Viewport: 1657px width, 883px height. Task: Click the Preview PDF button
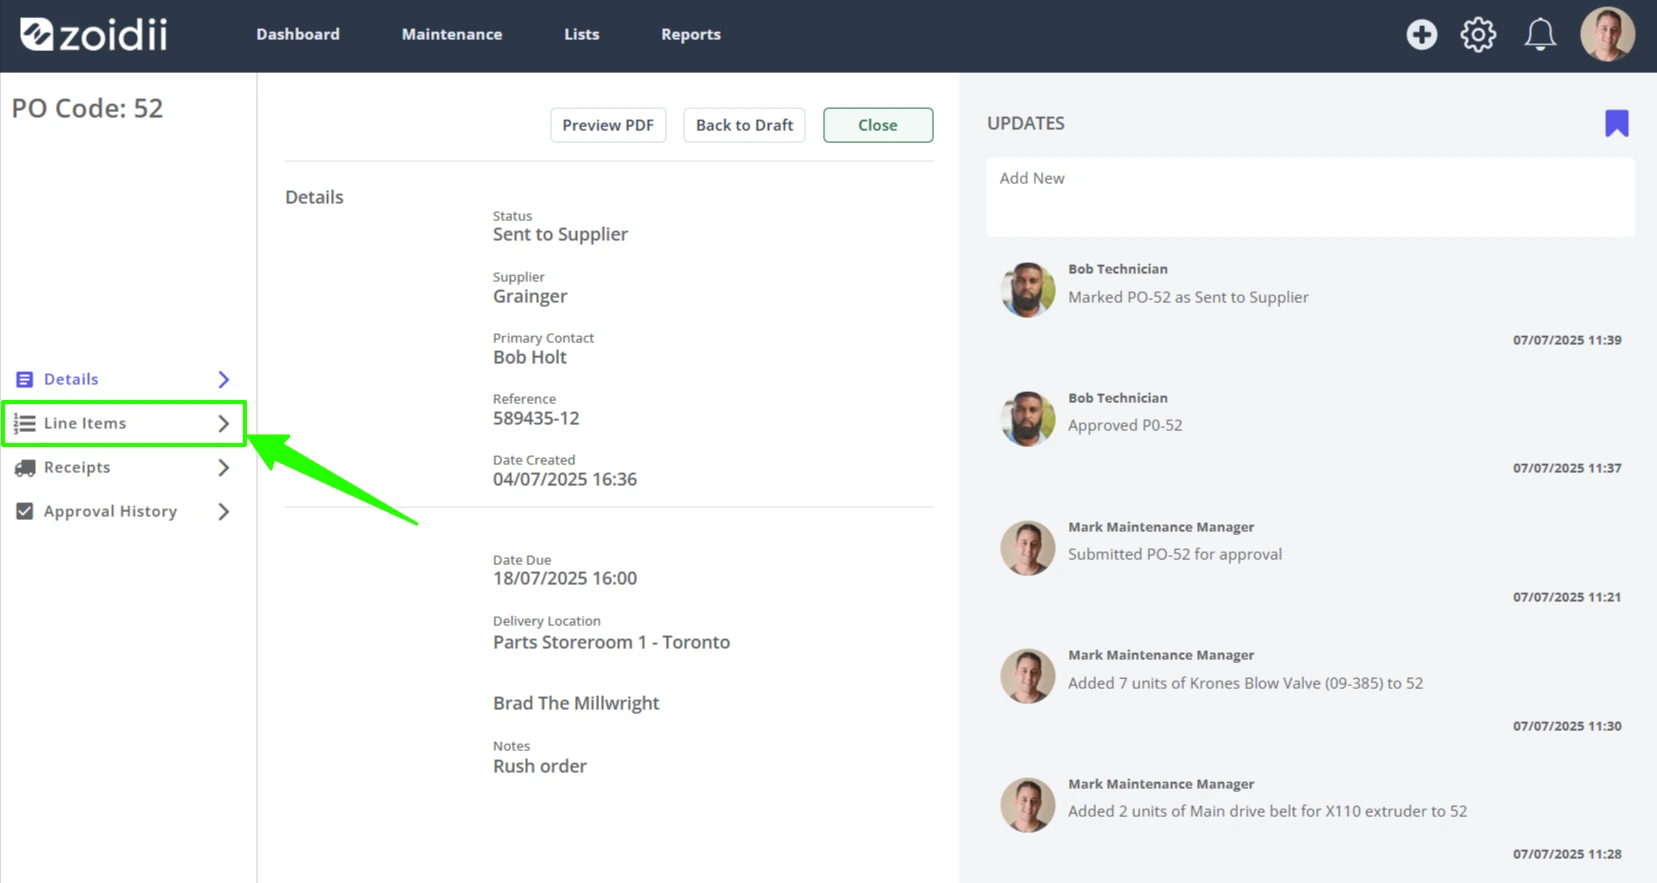coord(608,125)
